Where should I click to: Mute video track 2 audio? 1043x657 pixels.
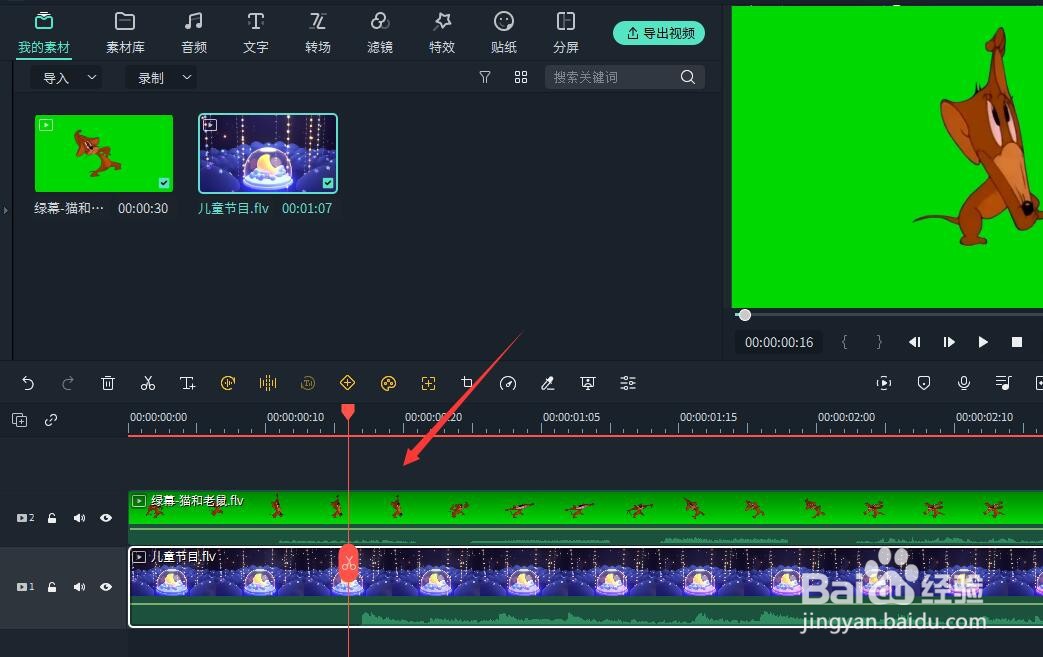point(79,518)
